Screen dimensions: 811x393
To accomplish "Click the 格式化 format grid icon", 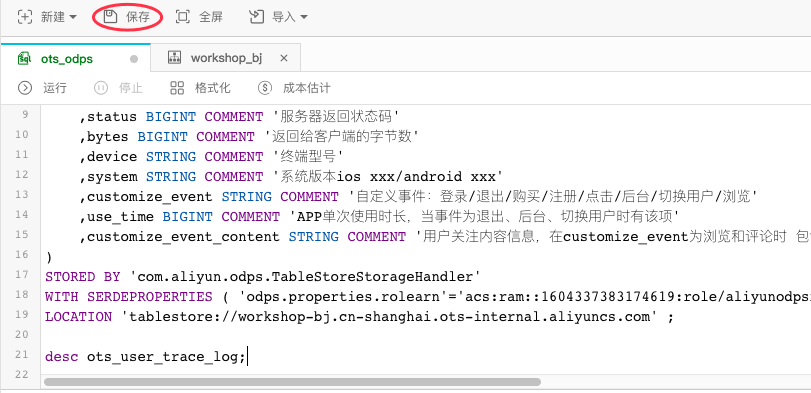I will point(177,88).
